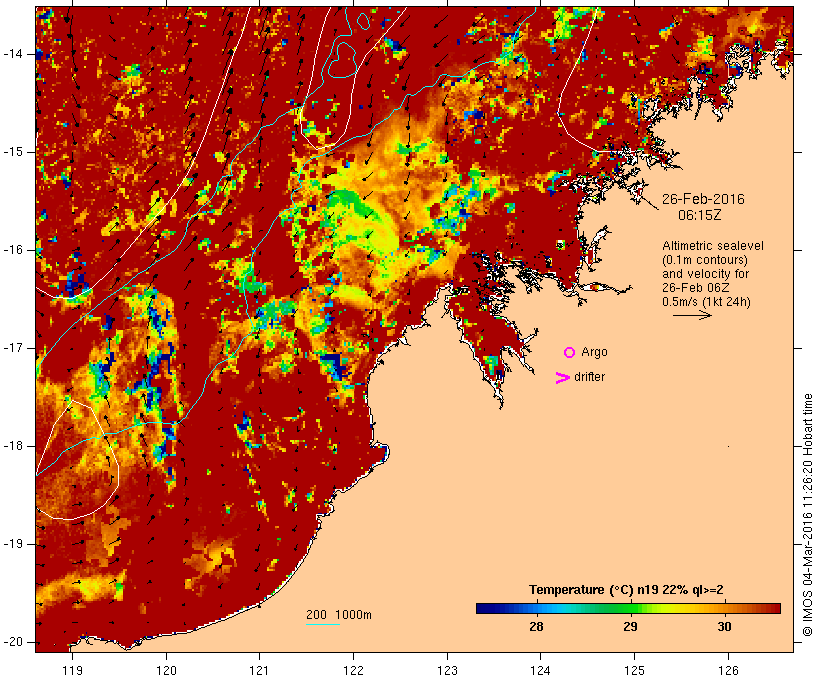Click the 'Temperature (°C) n19 22% ql>=2' title
Screen dimensions: 820x680
626,590
